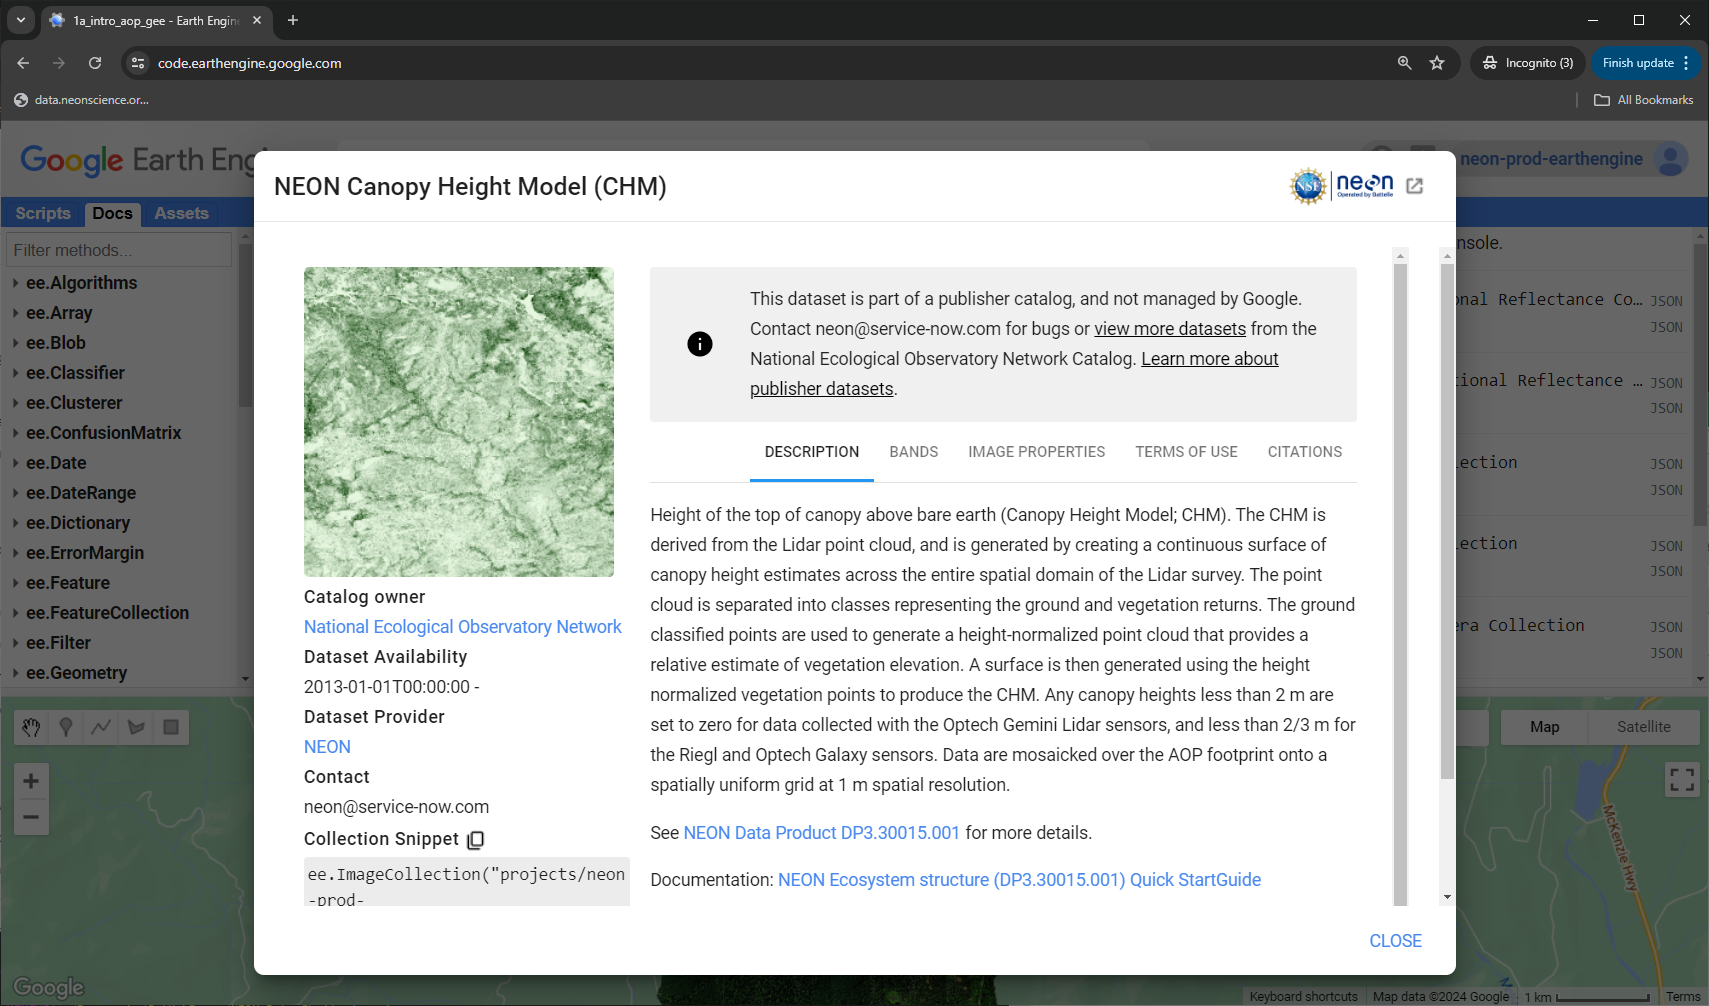Image resolution: width=1709 pixels, height=1006 pixels.
Task: Open the All Bookmarks folder
Action: pos(1643,100)
